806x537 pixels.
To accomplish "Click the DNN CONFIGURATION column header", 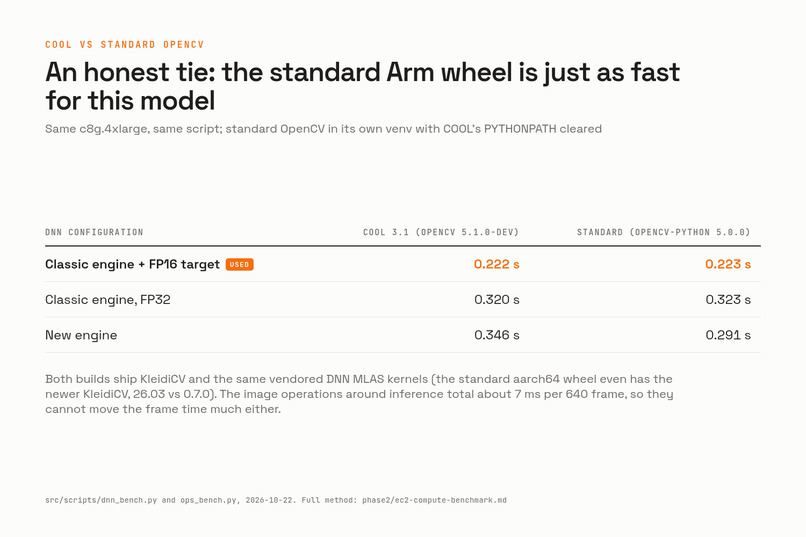I will 94,232.
